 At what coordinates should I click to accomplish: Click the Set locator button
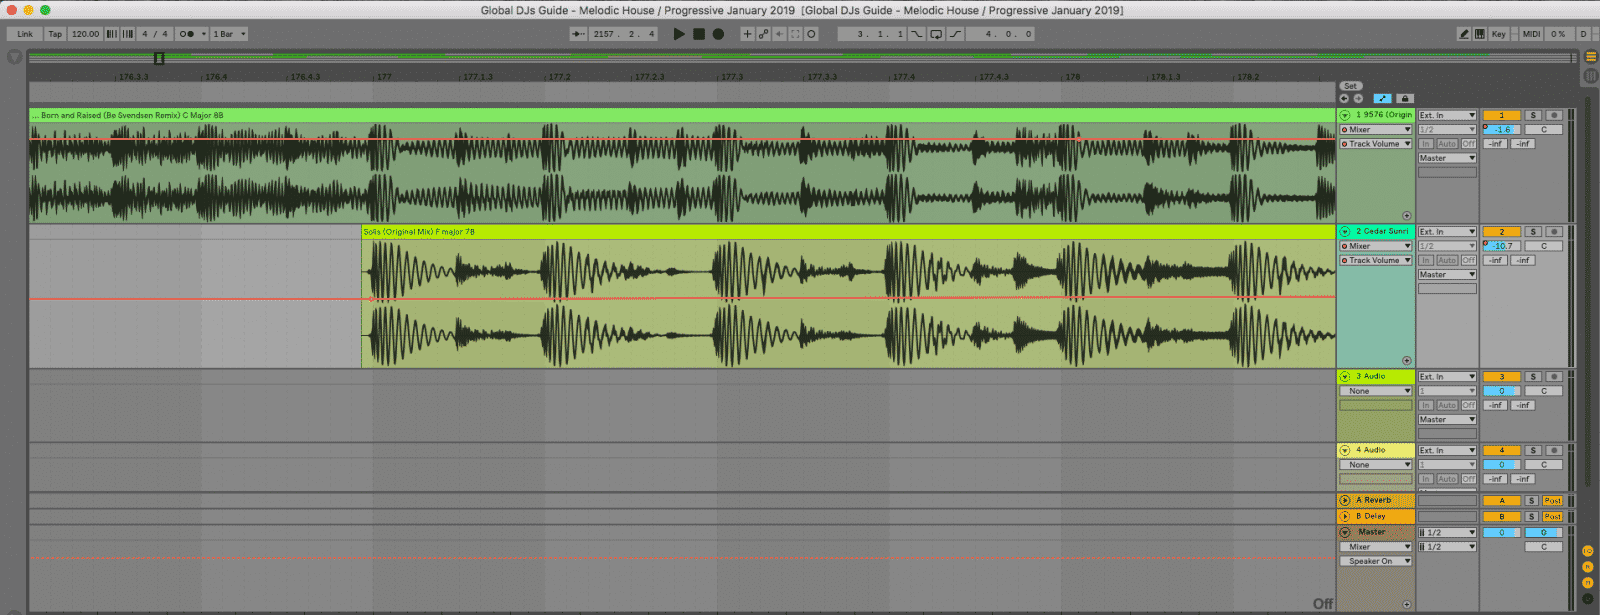click(1350, 86)
